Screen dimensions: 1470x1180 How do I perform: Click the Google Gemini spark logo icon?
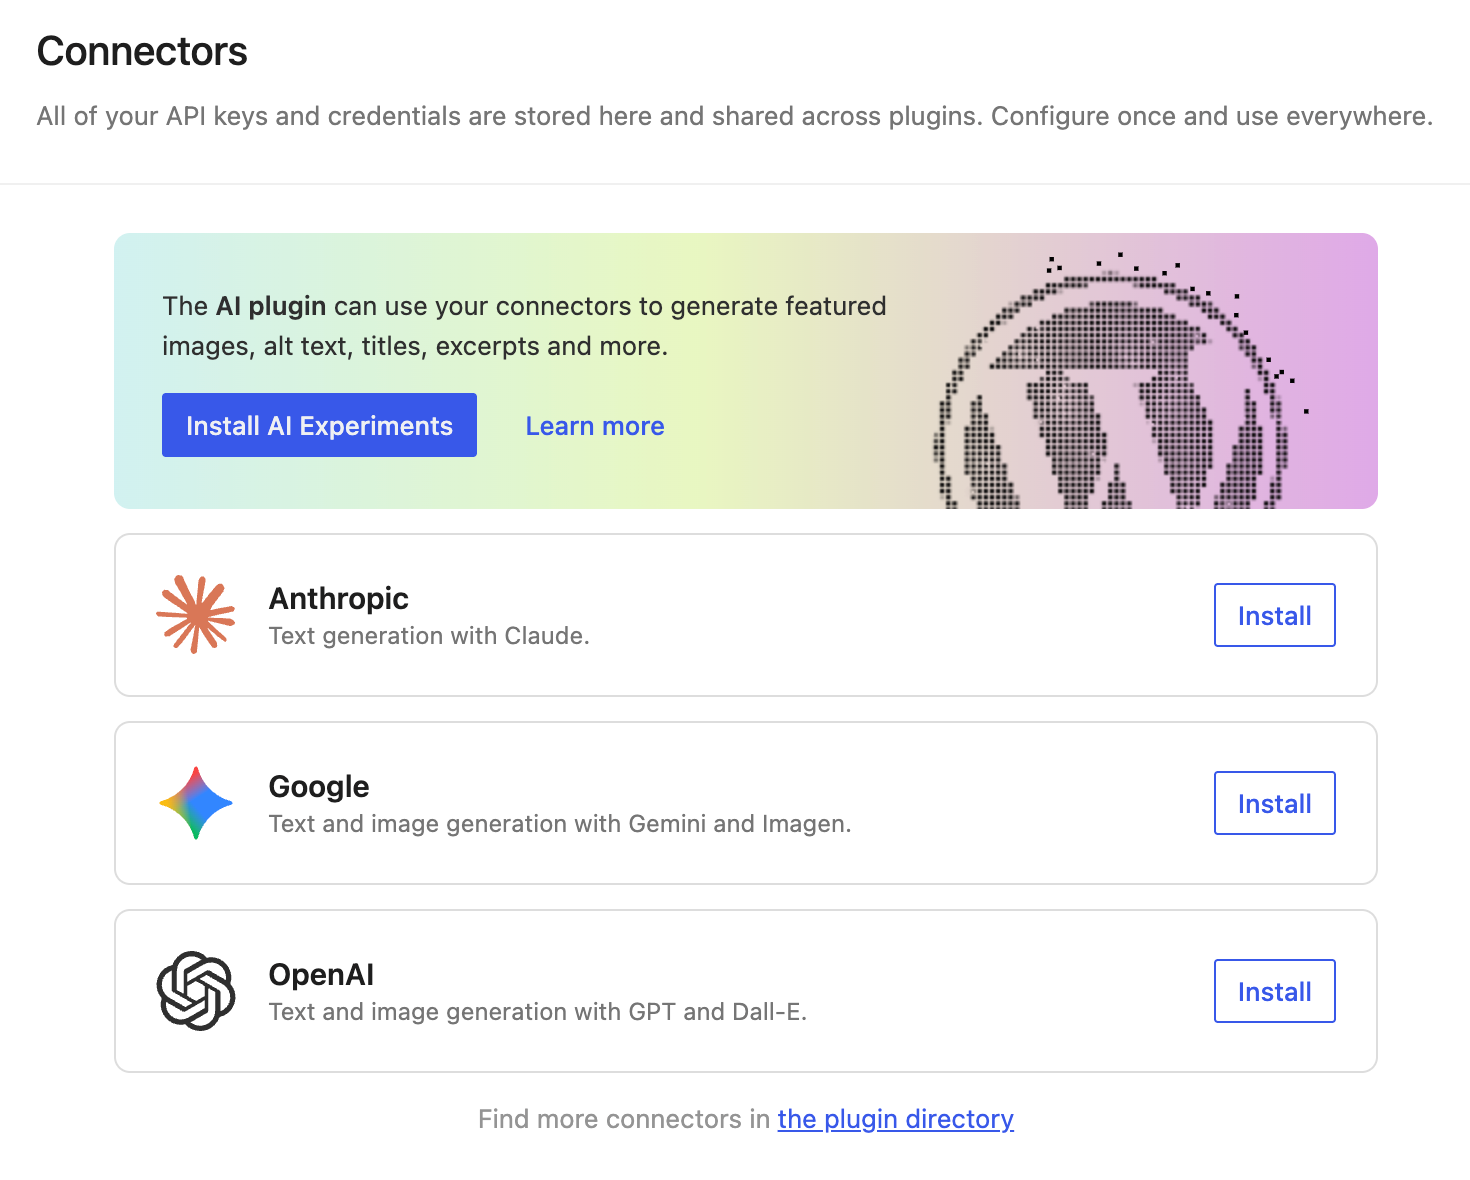(196, 803)
